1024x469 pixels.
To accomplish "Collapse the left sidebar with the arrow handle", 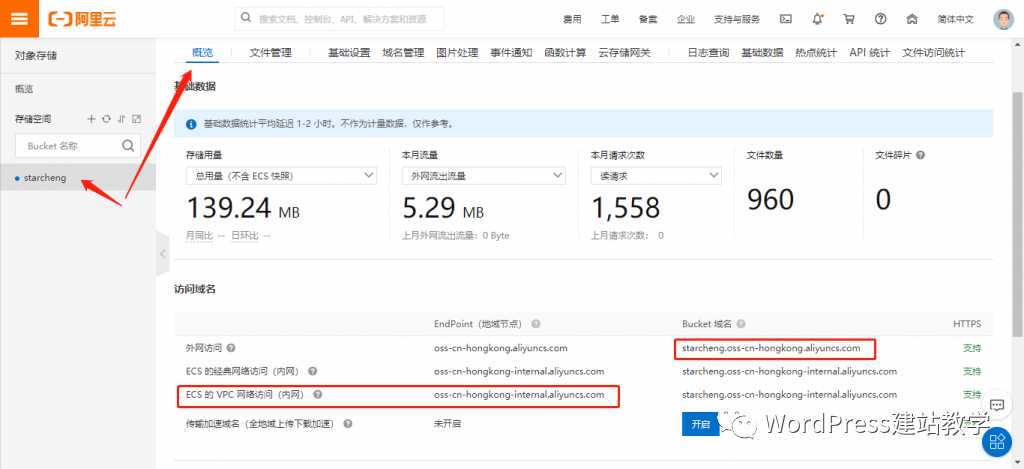I will coord(163,254).
